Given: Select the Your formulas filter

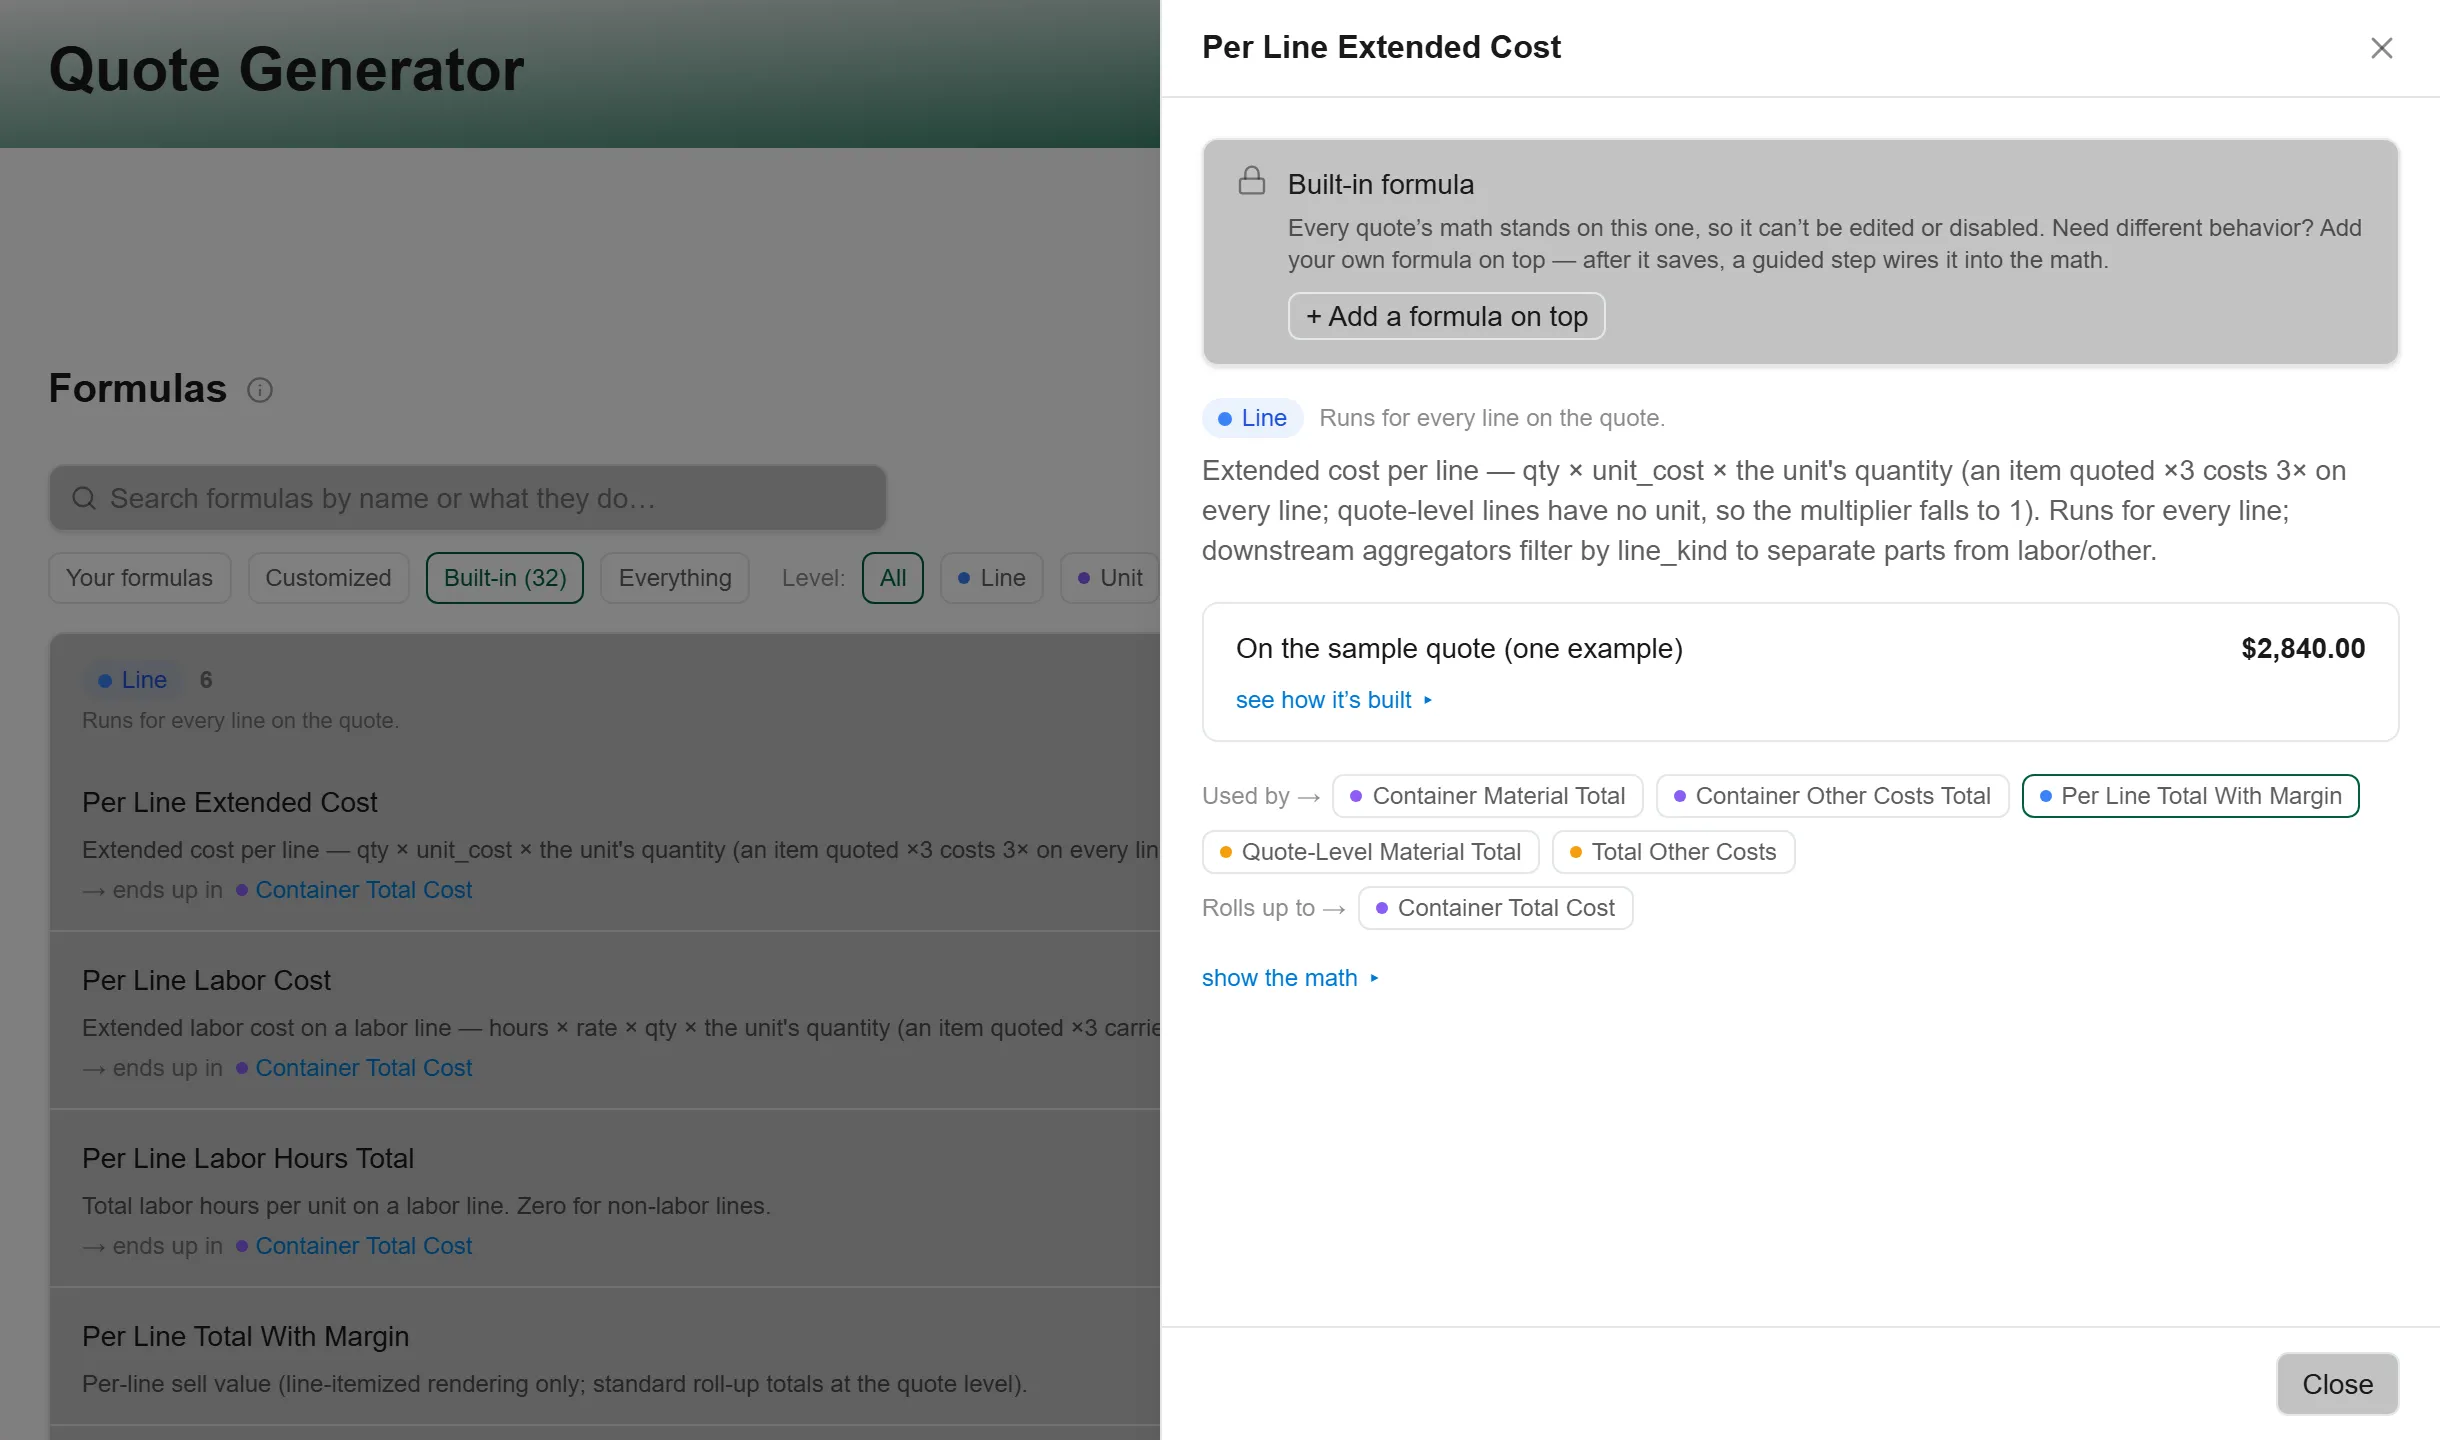Looking at the screenshot, I should click(x=139, y=578).
